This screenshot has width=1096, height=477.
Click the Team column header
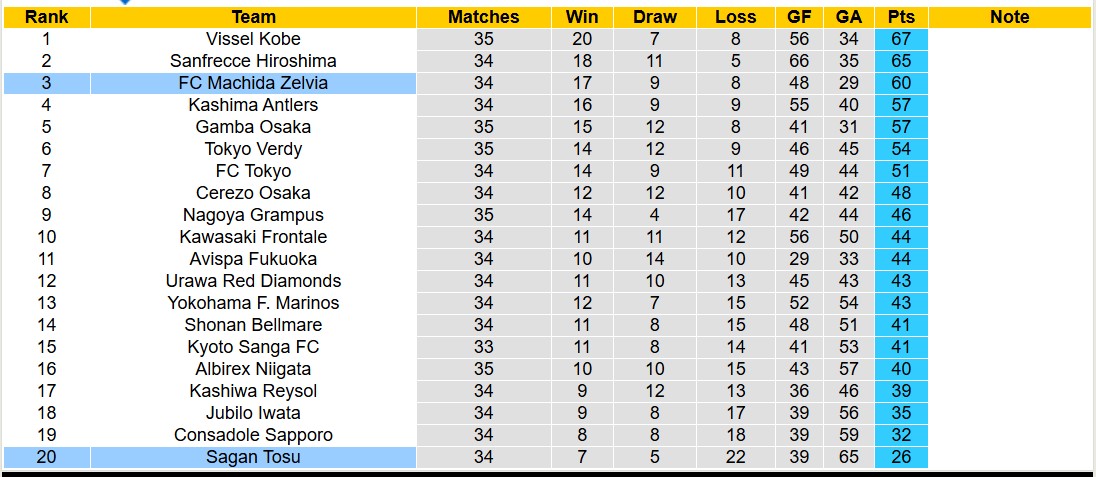point(253,17)
